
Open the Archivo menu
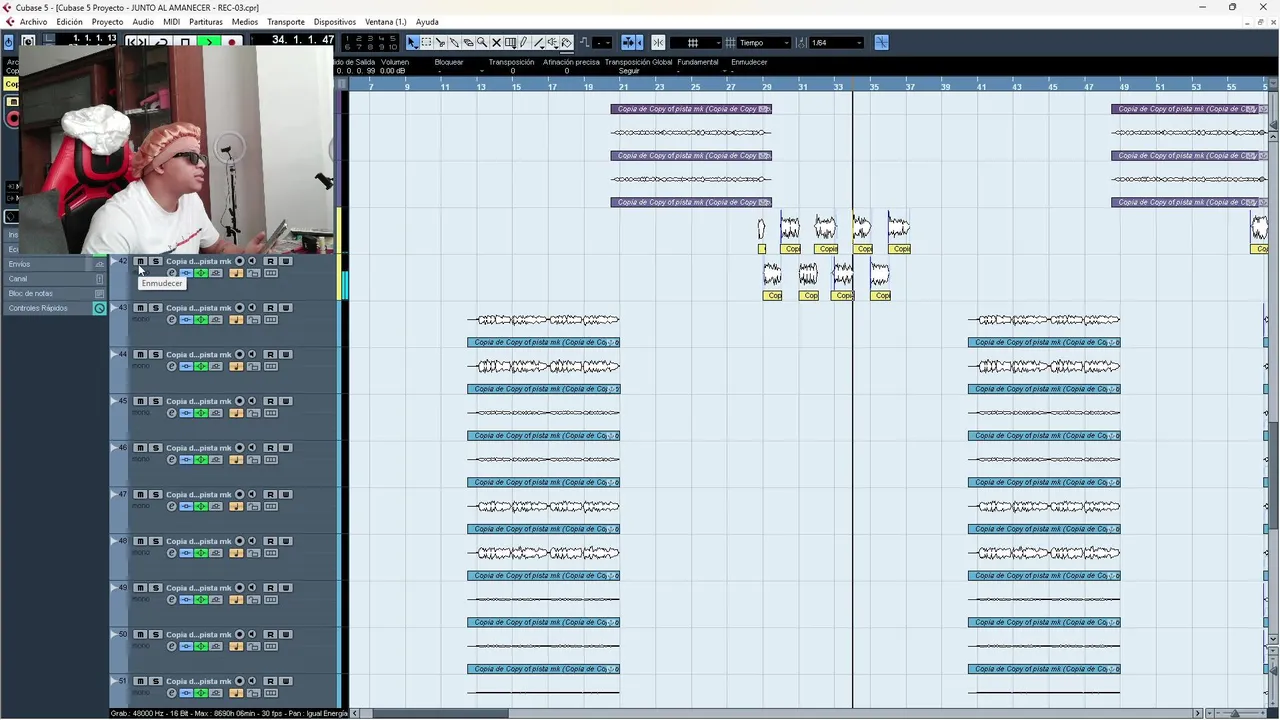[x=33, y=22]
